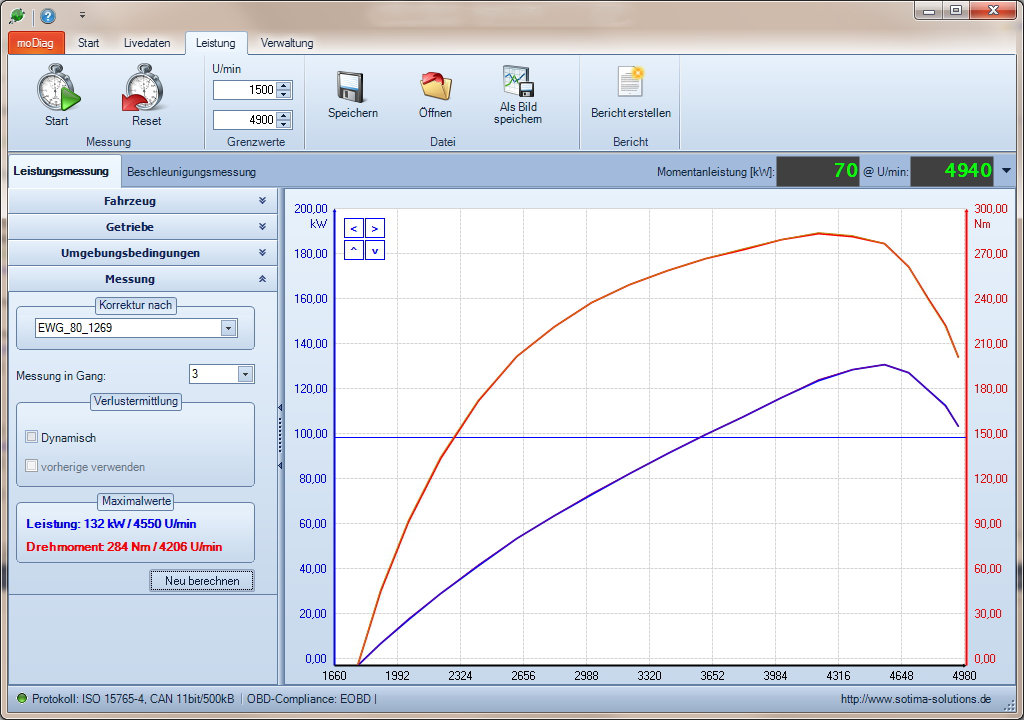The height and width of the screenshot is (720, 1024).
Task: Open the Messung in Gang dropdown
Action: [x=245, y=374]
